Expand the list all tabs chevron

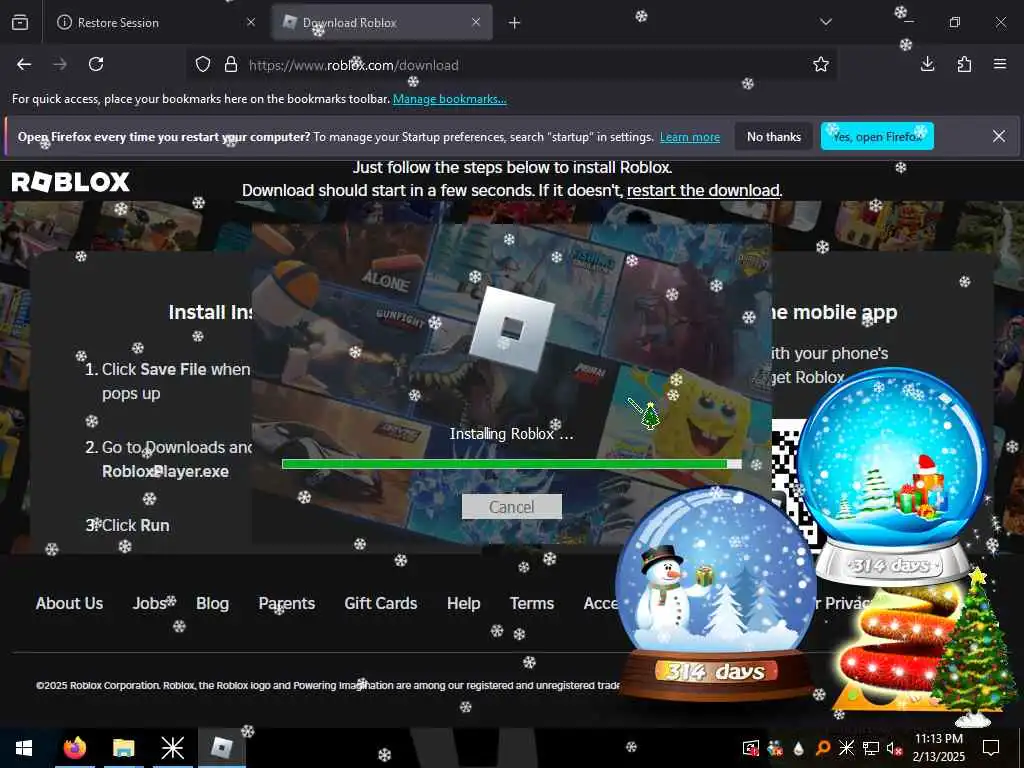click(x=826, y=22)
